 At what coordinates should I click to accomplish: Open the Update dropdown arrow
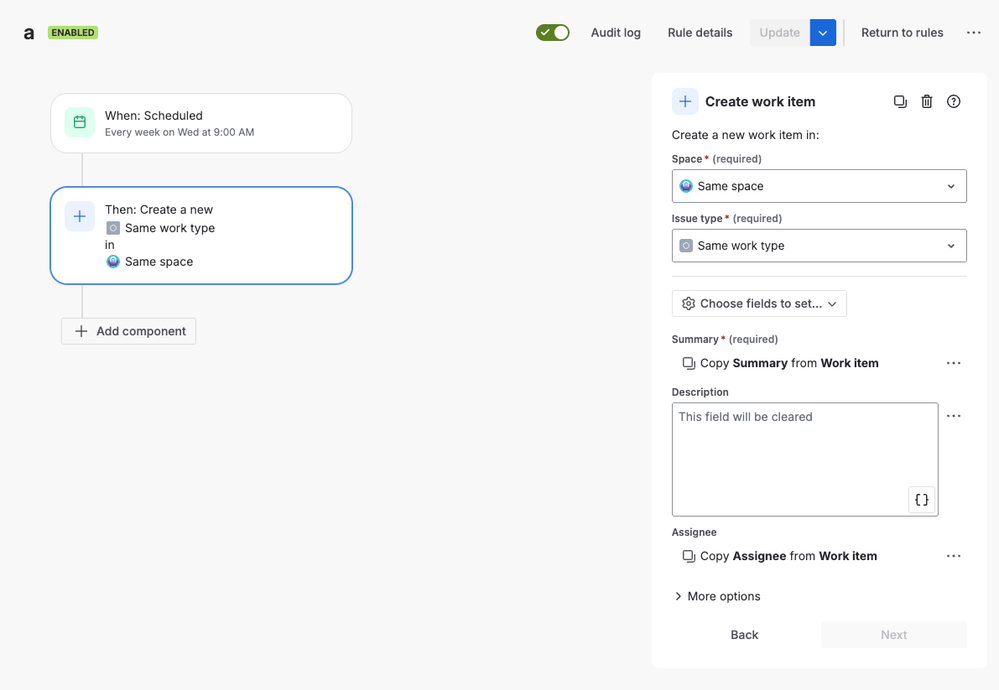coord(823,32)
